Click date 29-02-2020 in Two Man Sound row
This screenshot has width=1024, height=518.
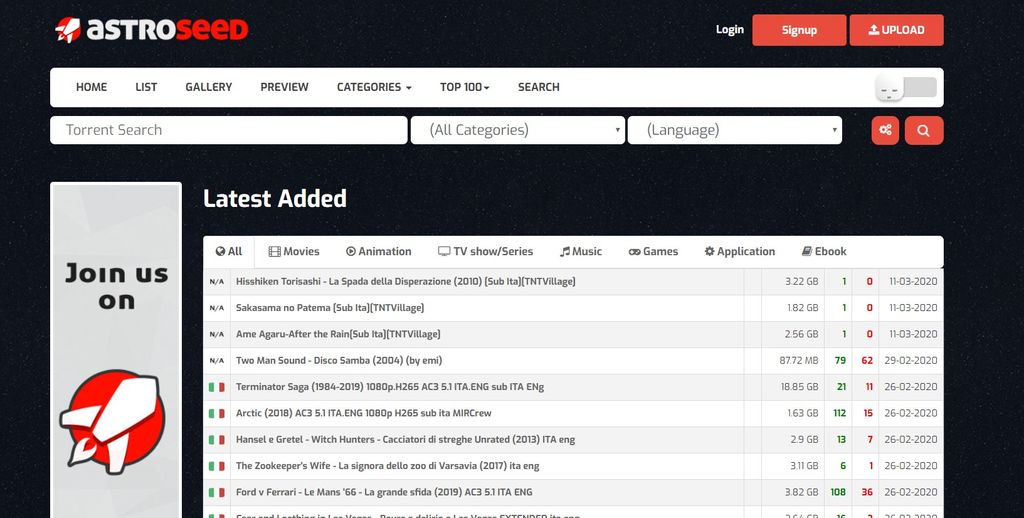tap(913, 361)
